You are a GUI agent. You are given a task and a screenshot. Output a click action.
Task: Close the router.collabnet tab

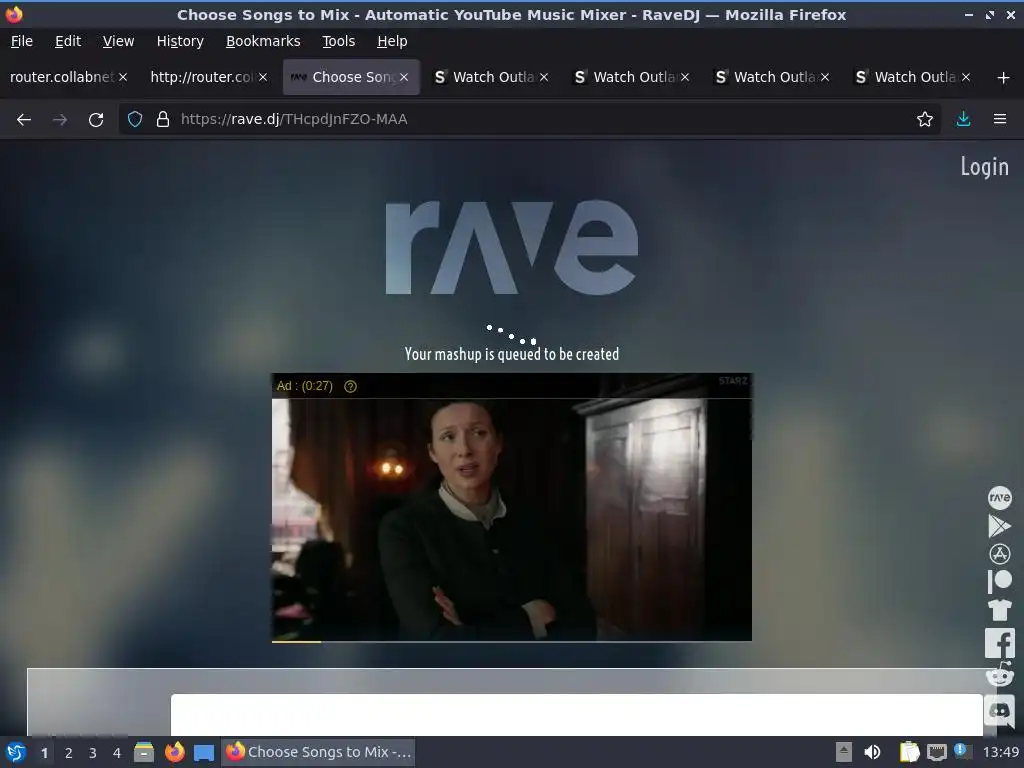(x=123, y=77)
